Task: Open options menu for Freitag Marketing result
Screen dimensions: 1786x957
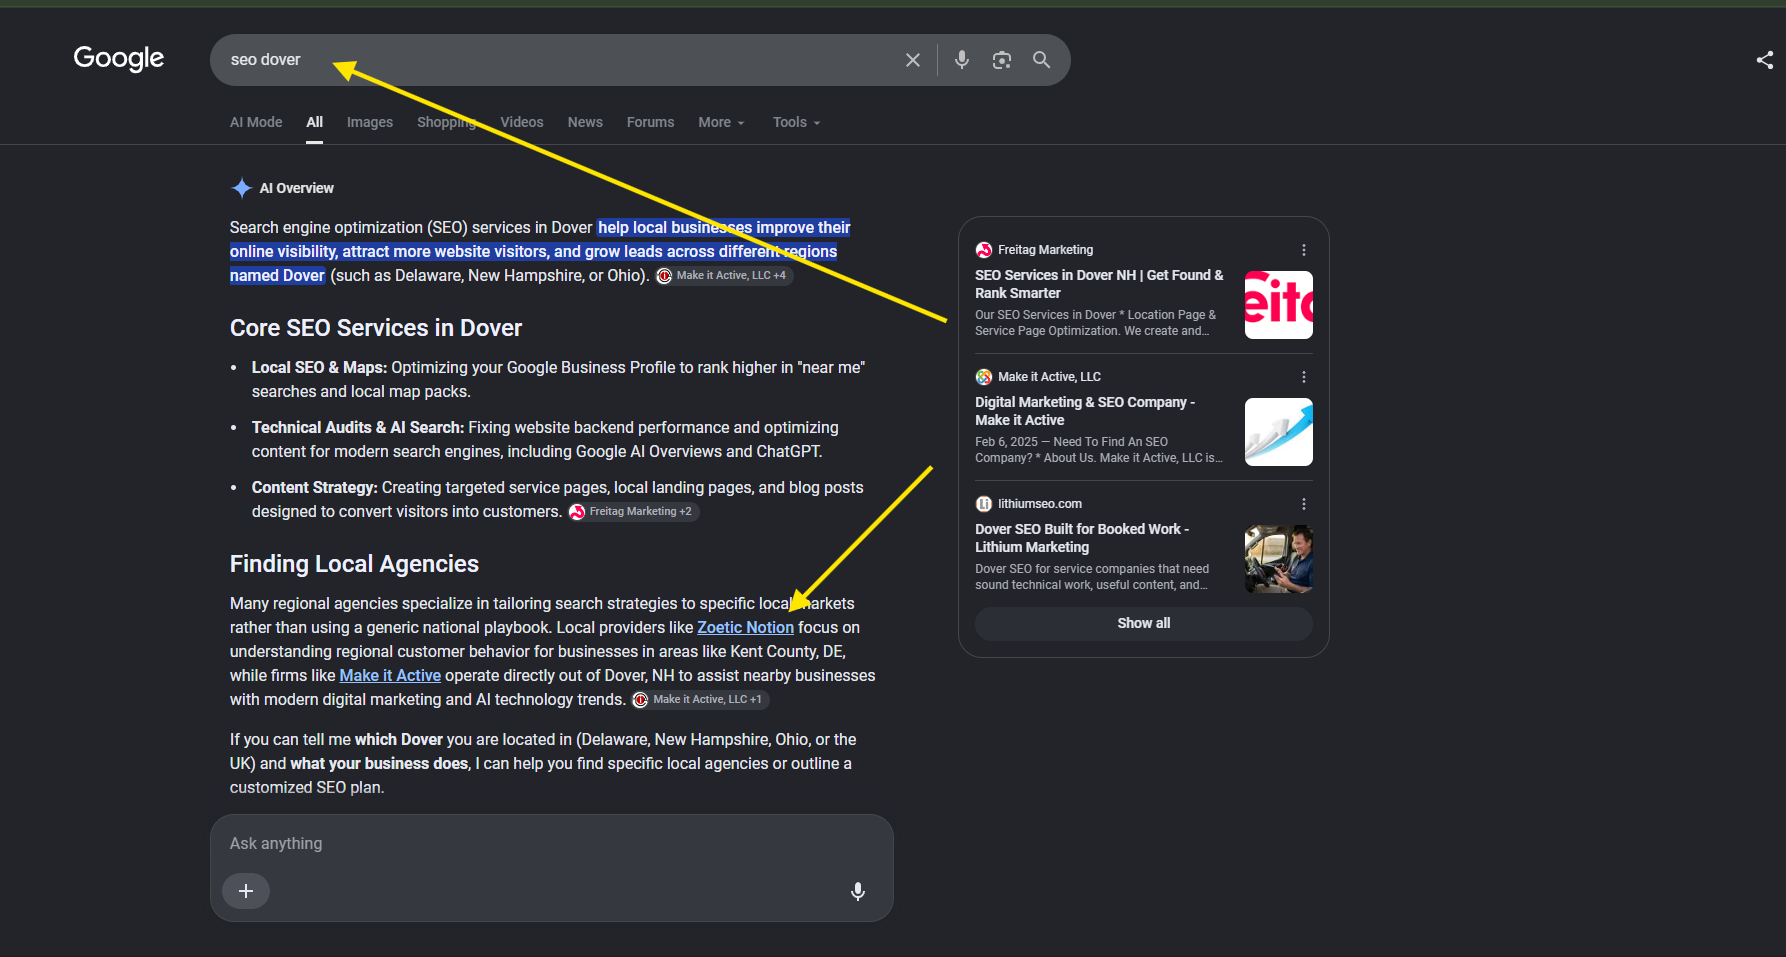Action: [1304, 250]
